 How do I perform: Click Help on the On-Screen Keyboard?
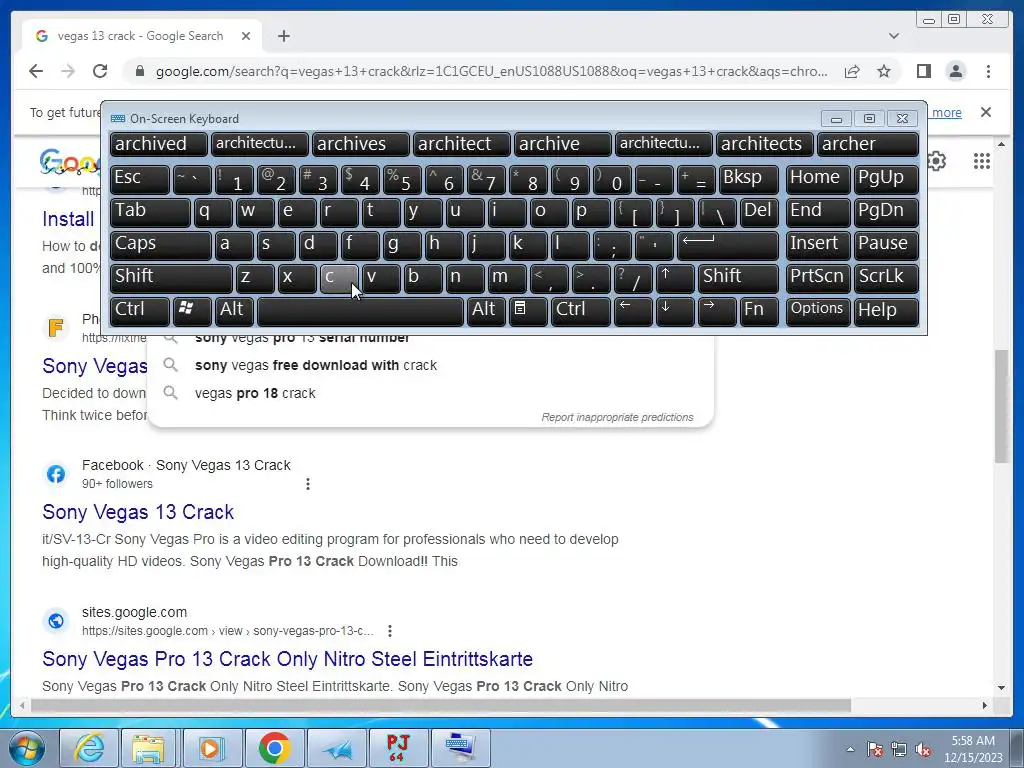(886, 310)
